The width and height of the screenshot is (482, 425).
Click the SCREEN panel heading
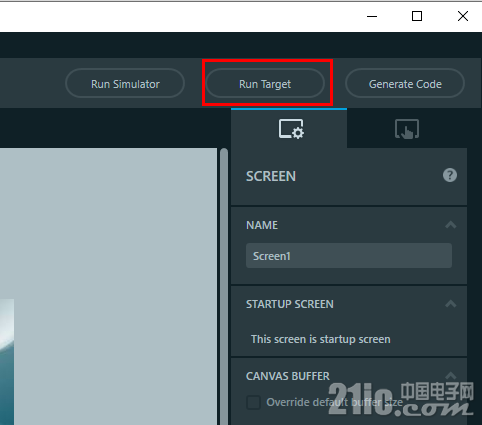(x=271, y=176)
